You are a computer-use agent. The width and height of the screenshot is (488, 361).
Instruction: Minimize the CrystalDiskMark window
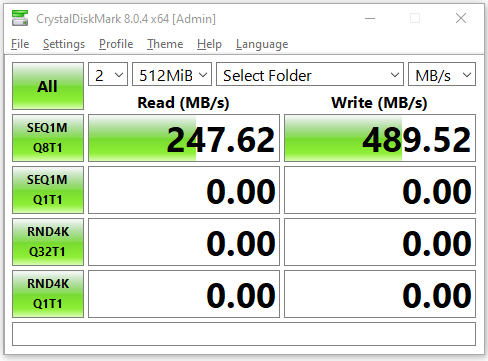(370, 18)
